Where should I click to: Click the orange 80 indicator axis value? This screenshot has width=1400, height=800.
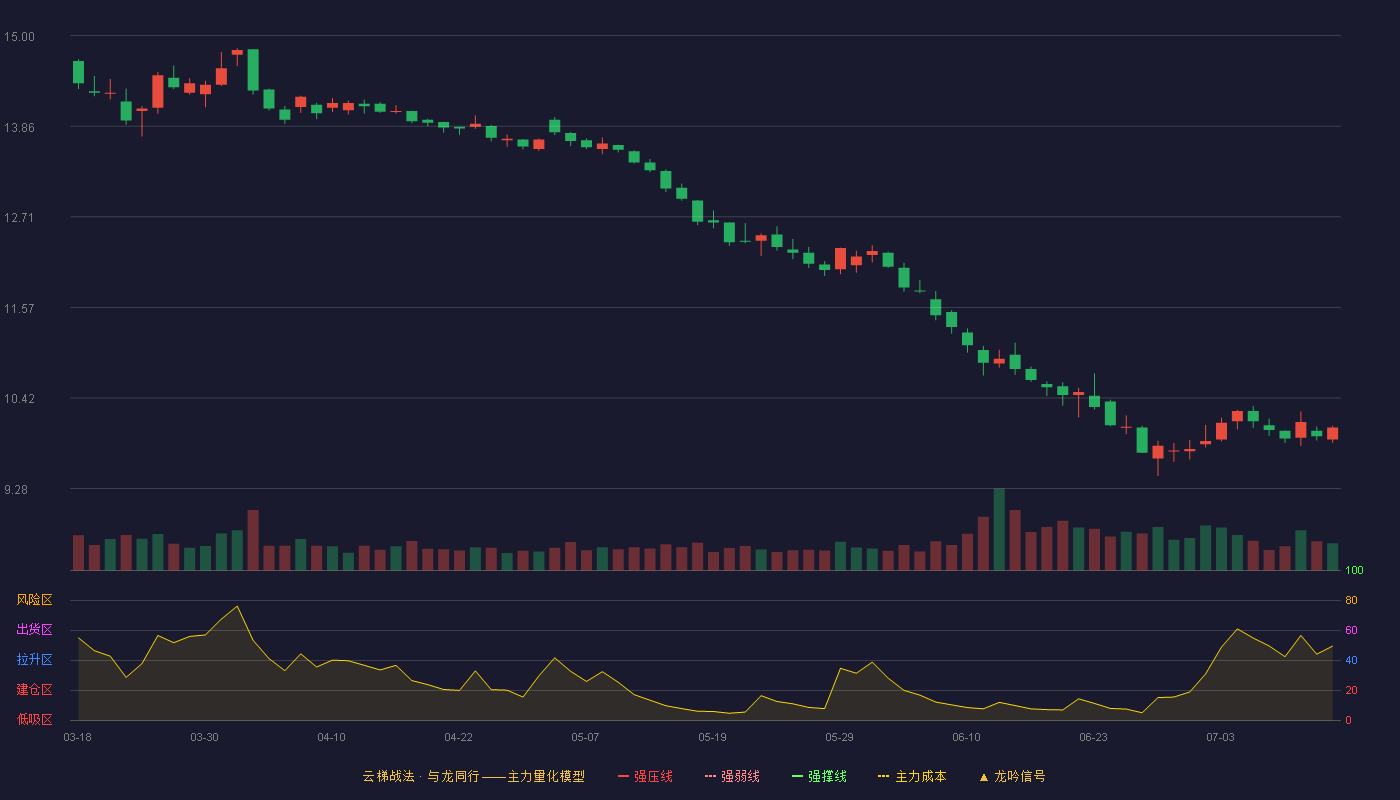(1351, 600)
